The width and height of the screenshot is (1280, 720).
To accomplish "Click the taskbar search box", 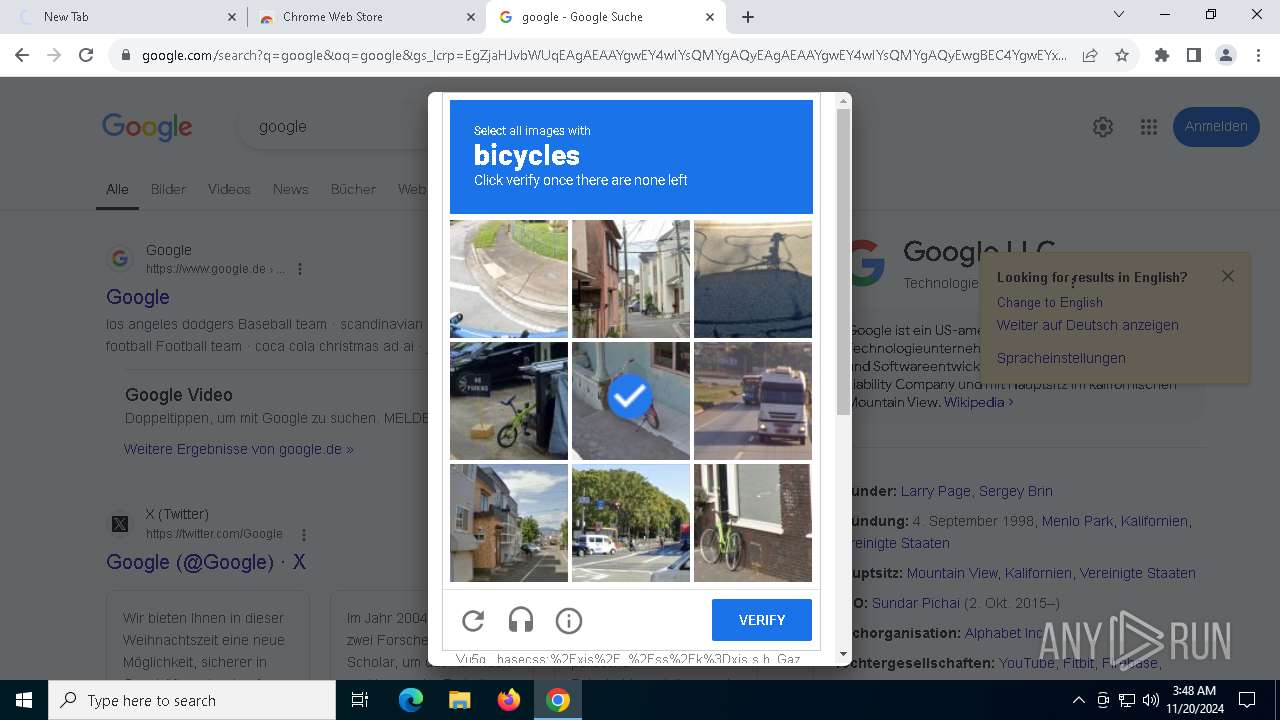I will [192, 700].
